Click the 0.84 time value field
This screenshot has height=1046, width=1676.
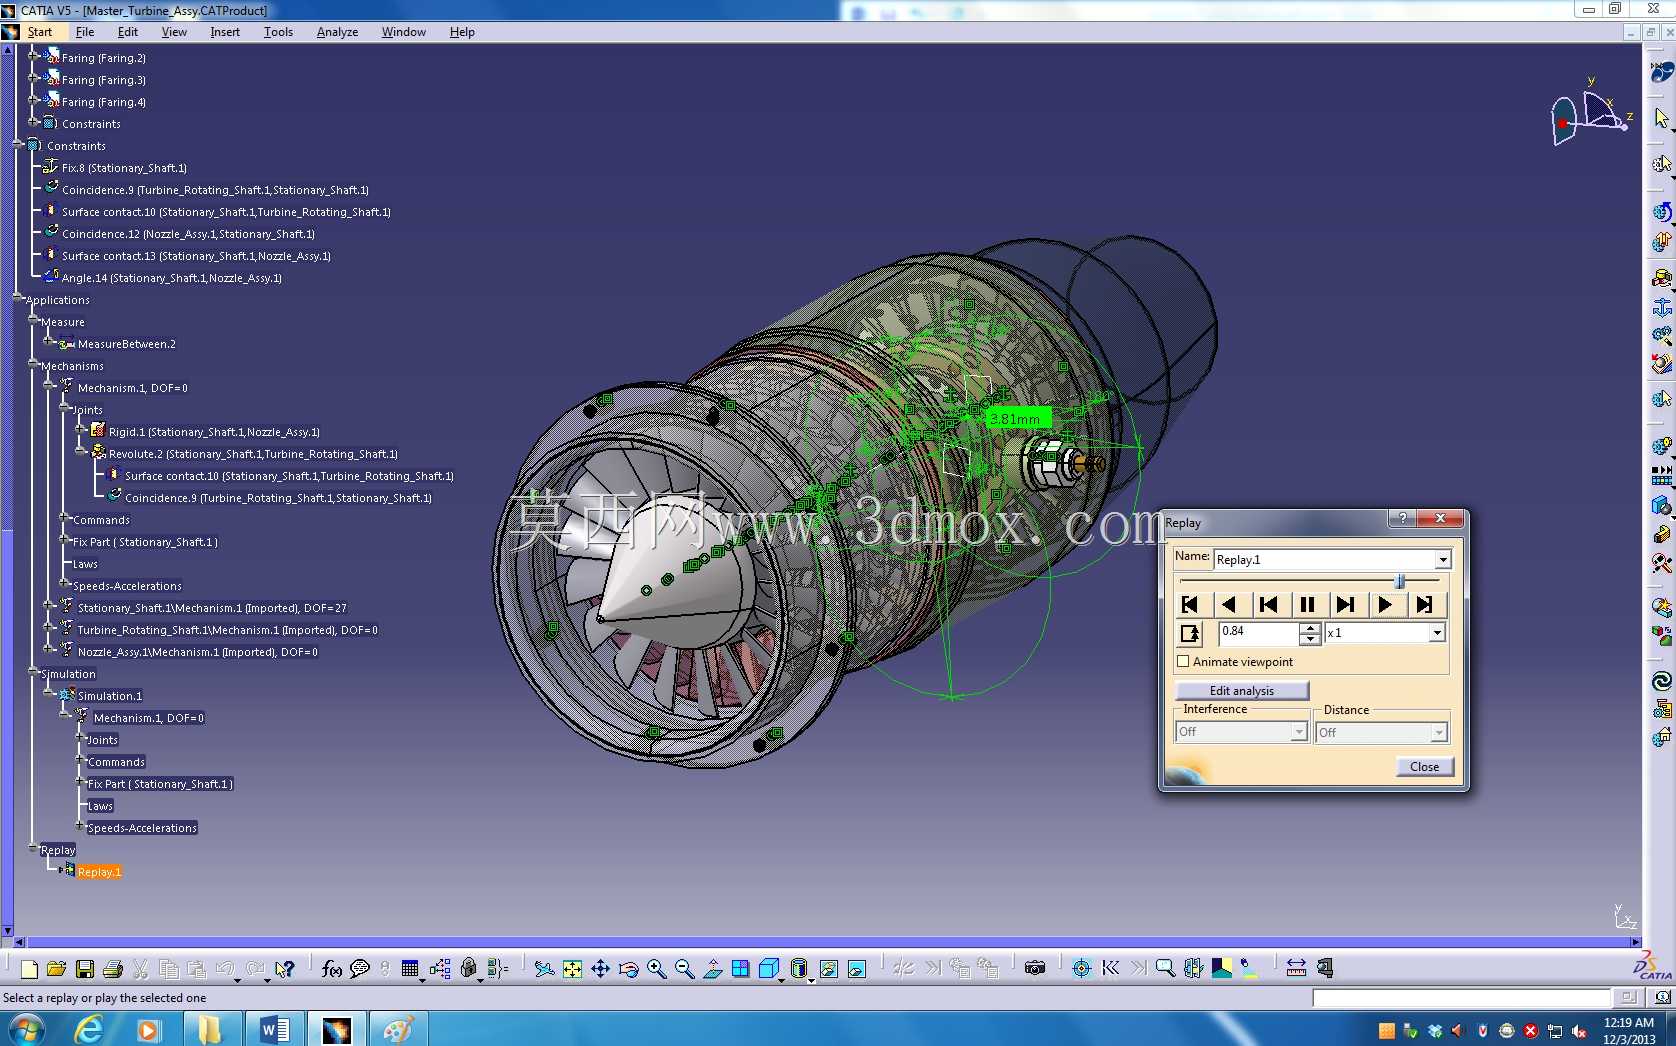click(x=1259, y=632)
